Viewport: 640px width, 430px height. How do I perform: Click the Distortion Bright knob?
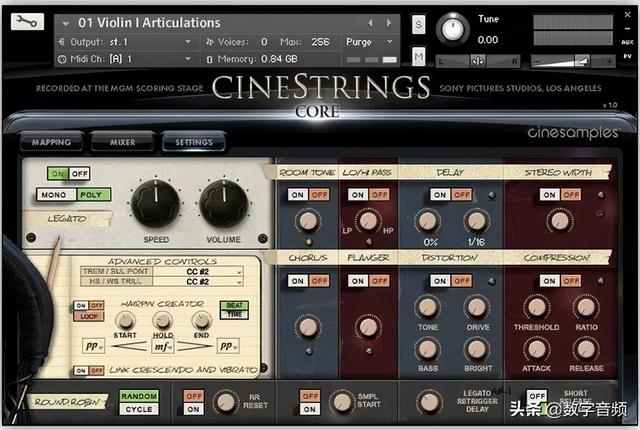pos(476,350)
